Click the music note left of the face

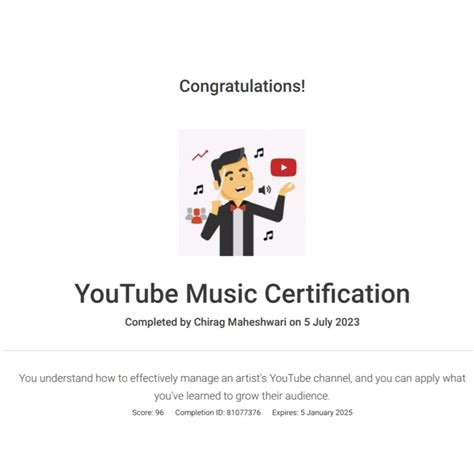199,190
